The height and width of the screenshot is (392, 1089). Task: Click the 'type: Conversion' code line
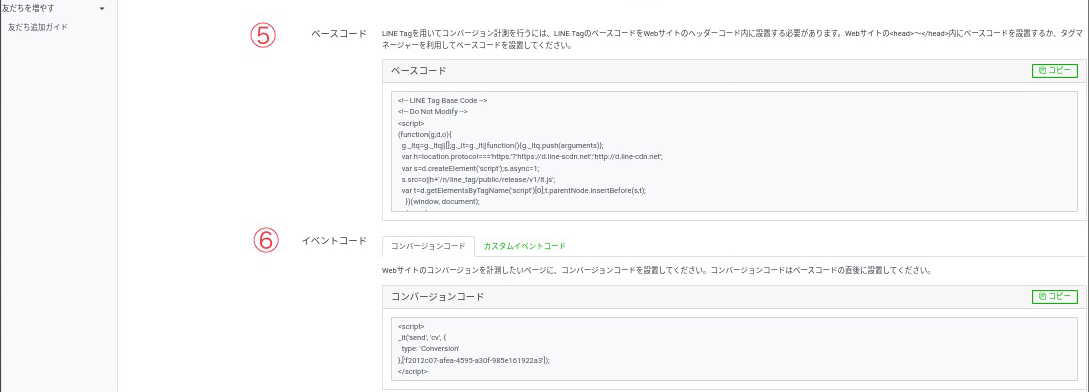point(430,348)
